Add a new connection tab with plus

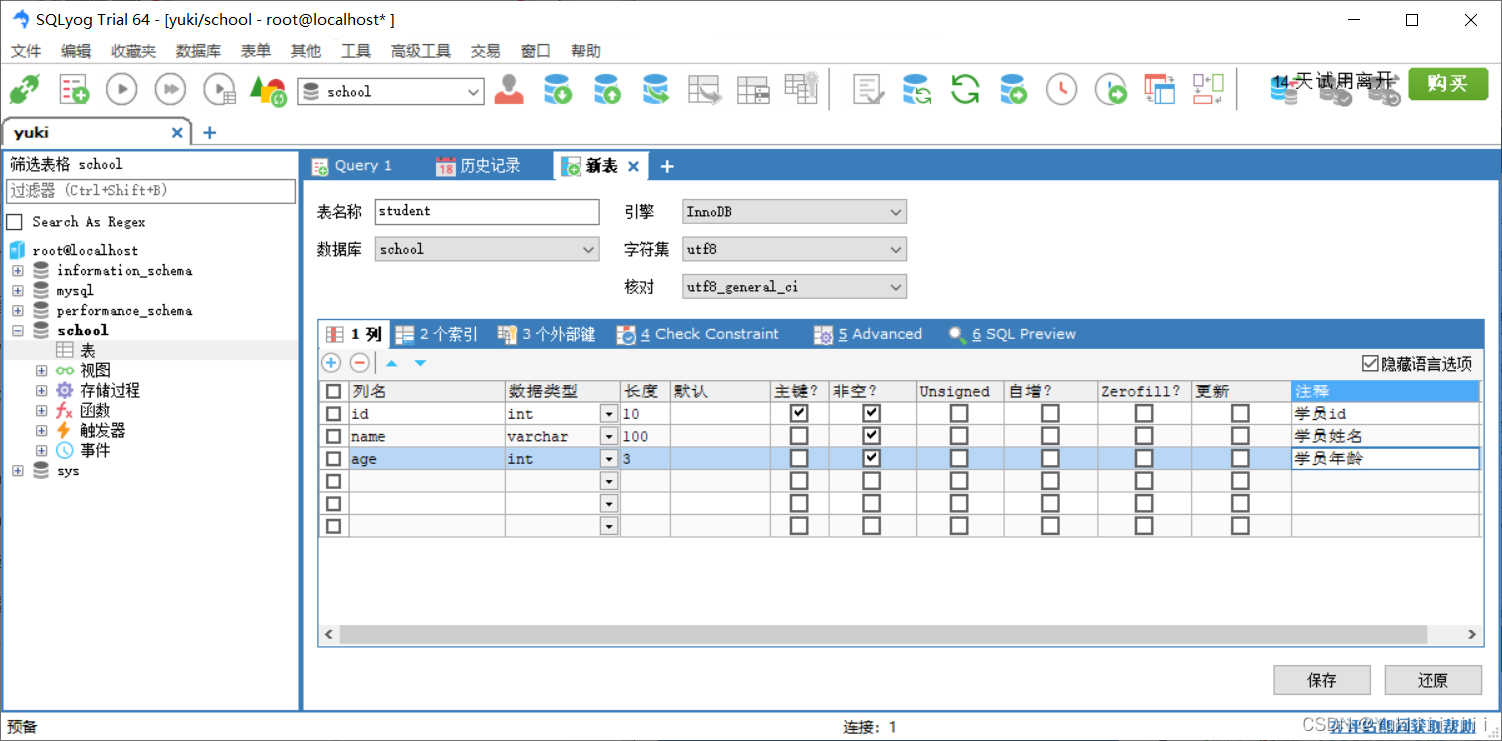209,133
